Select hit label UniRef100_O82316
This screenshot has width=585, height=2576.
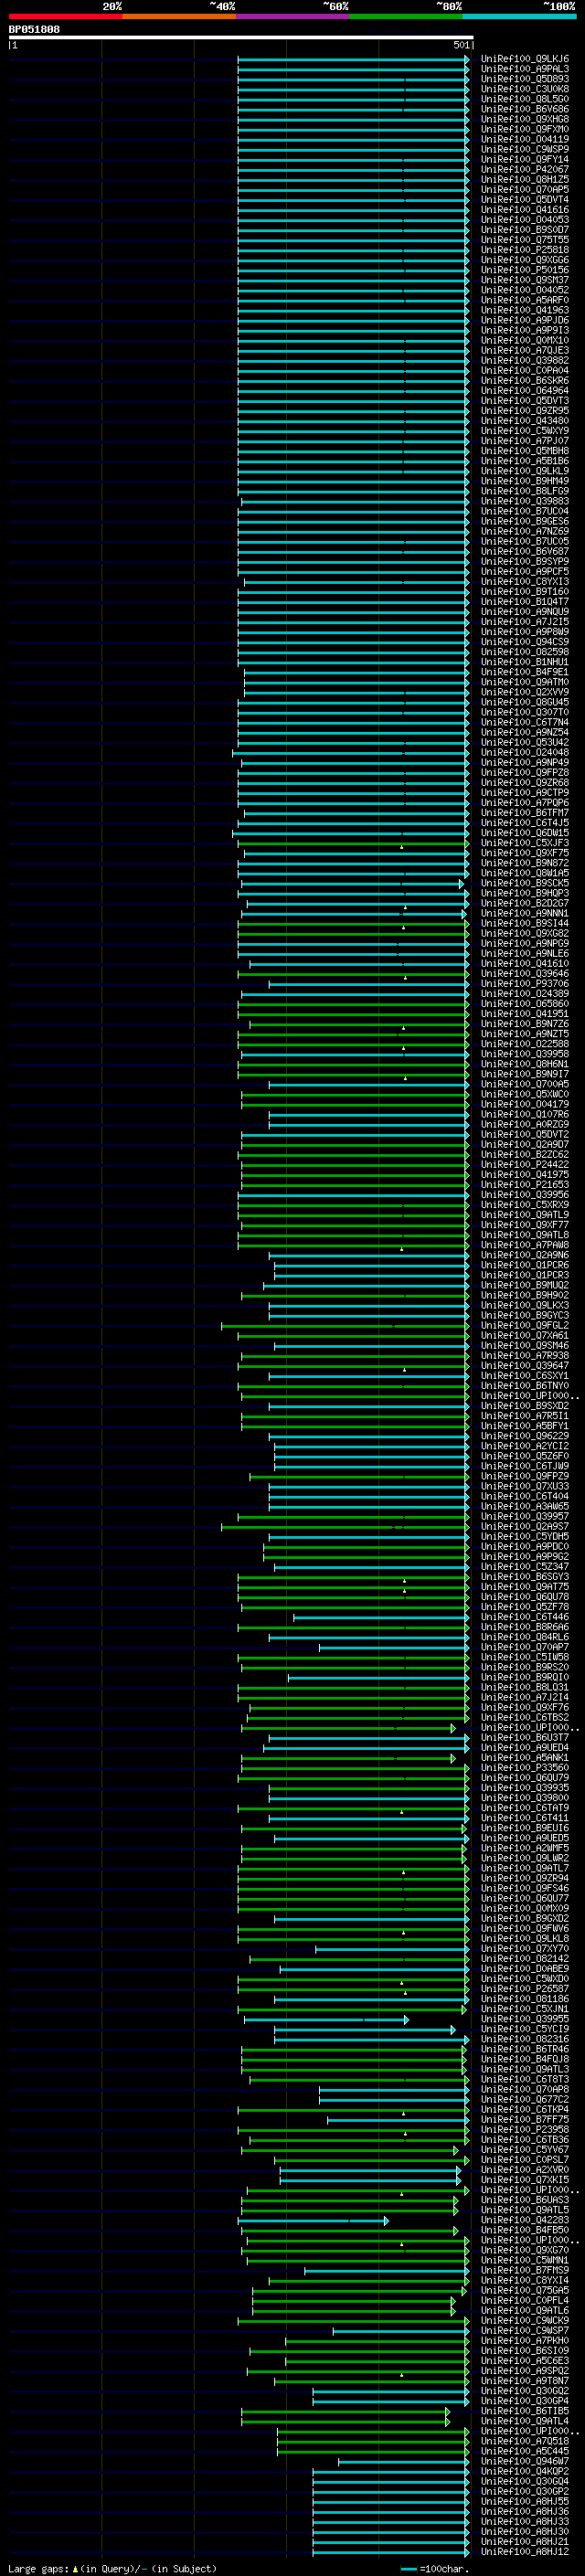[x=525, y=2038]
